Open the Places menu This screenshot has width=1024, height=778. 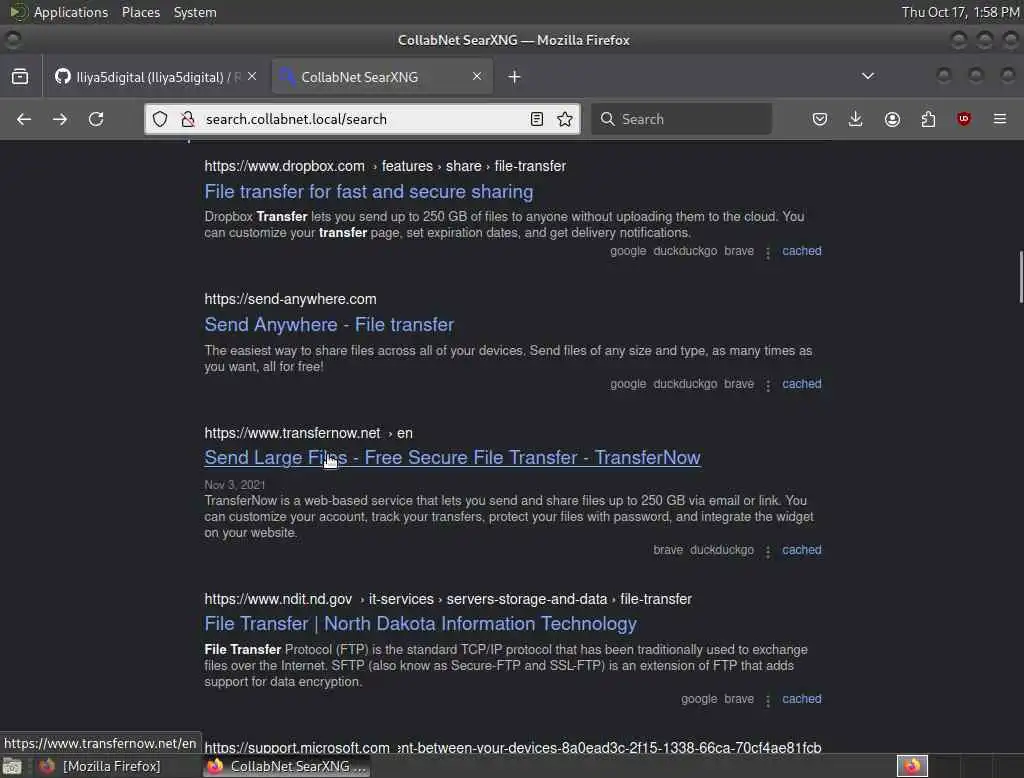click(x=141, y=12)
